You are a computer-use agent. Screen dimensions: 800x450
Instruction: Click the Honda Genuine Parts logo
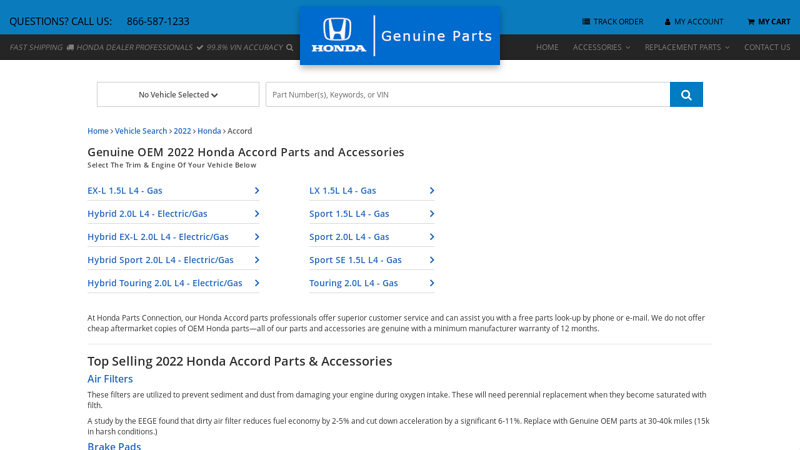pyautogui.click(x=400, y=36)
